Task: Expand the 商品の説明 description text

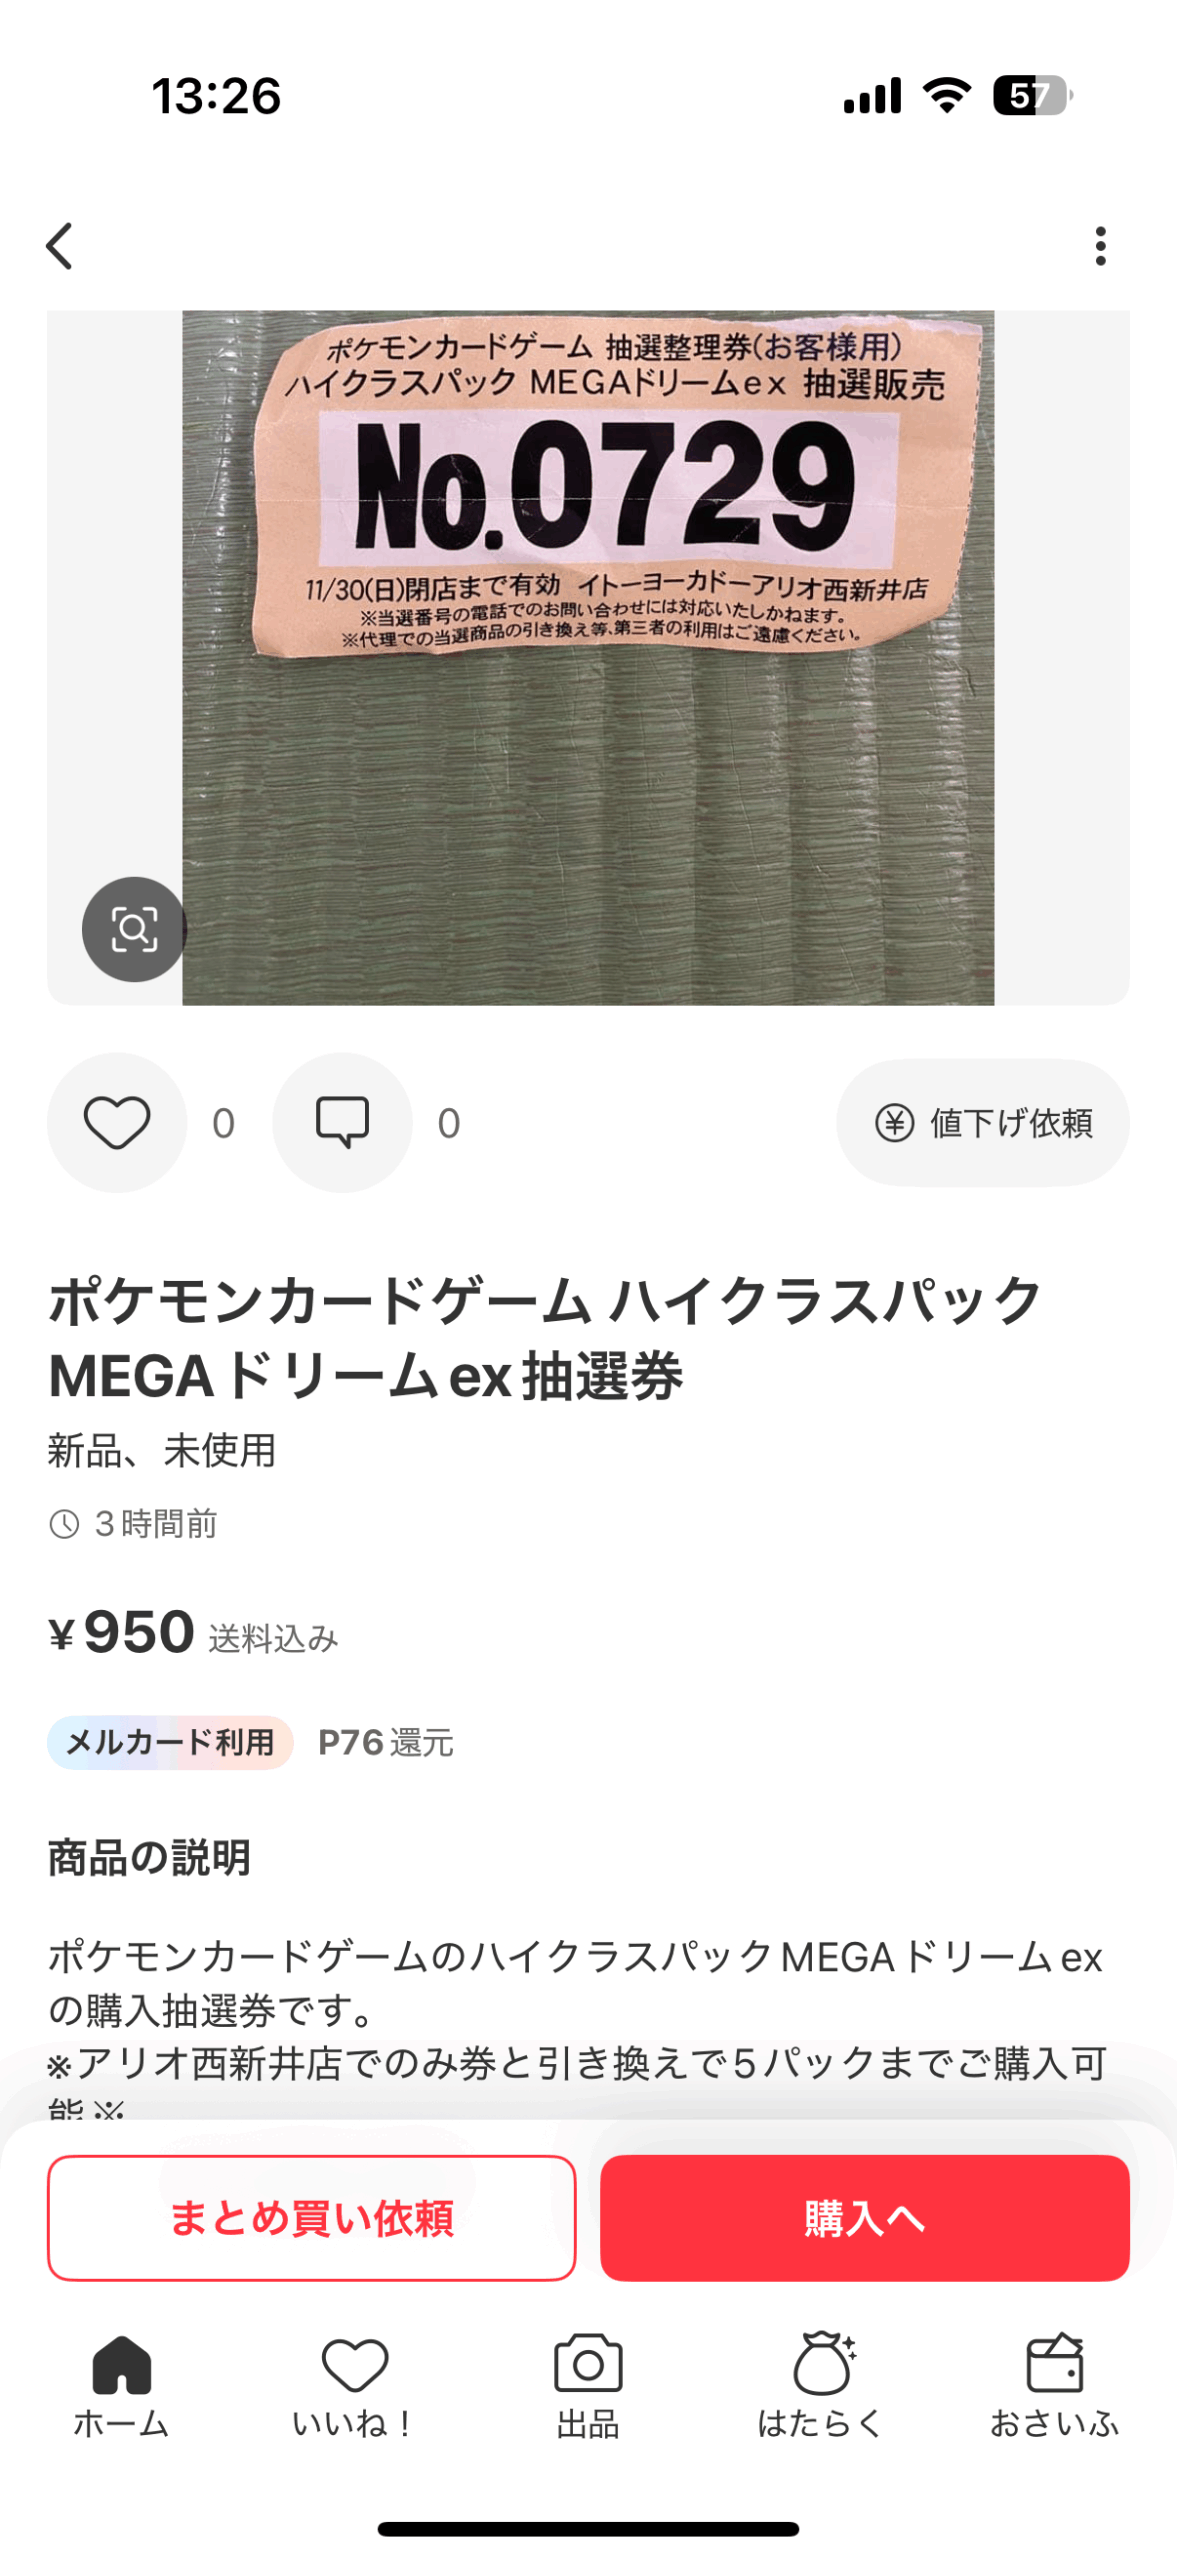Action: coord(578,2010)
